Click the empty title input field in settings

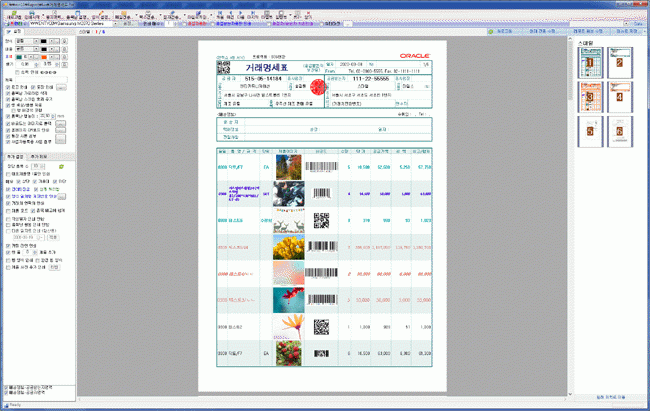tap(41, 80)
